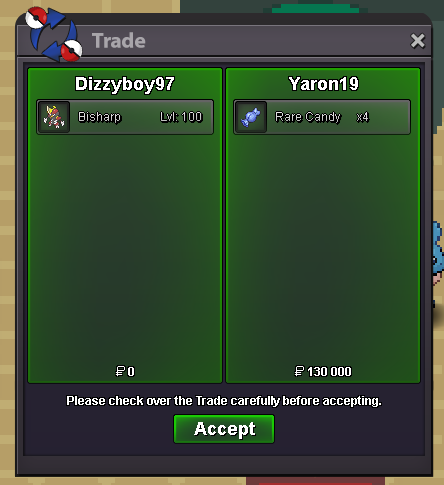Image resolution: width=444 pixels, height=485 pixels.
Task: Click Dizzyboy97's money amount of 0
Action: (131, 371)
